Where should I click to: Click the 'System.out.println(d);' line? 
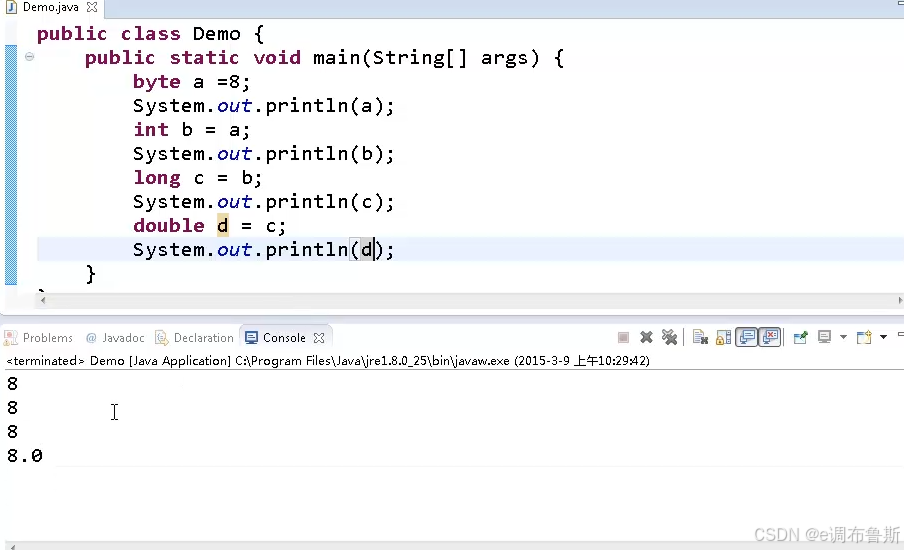[x=263, y=250]
